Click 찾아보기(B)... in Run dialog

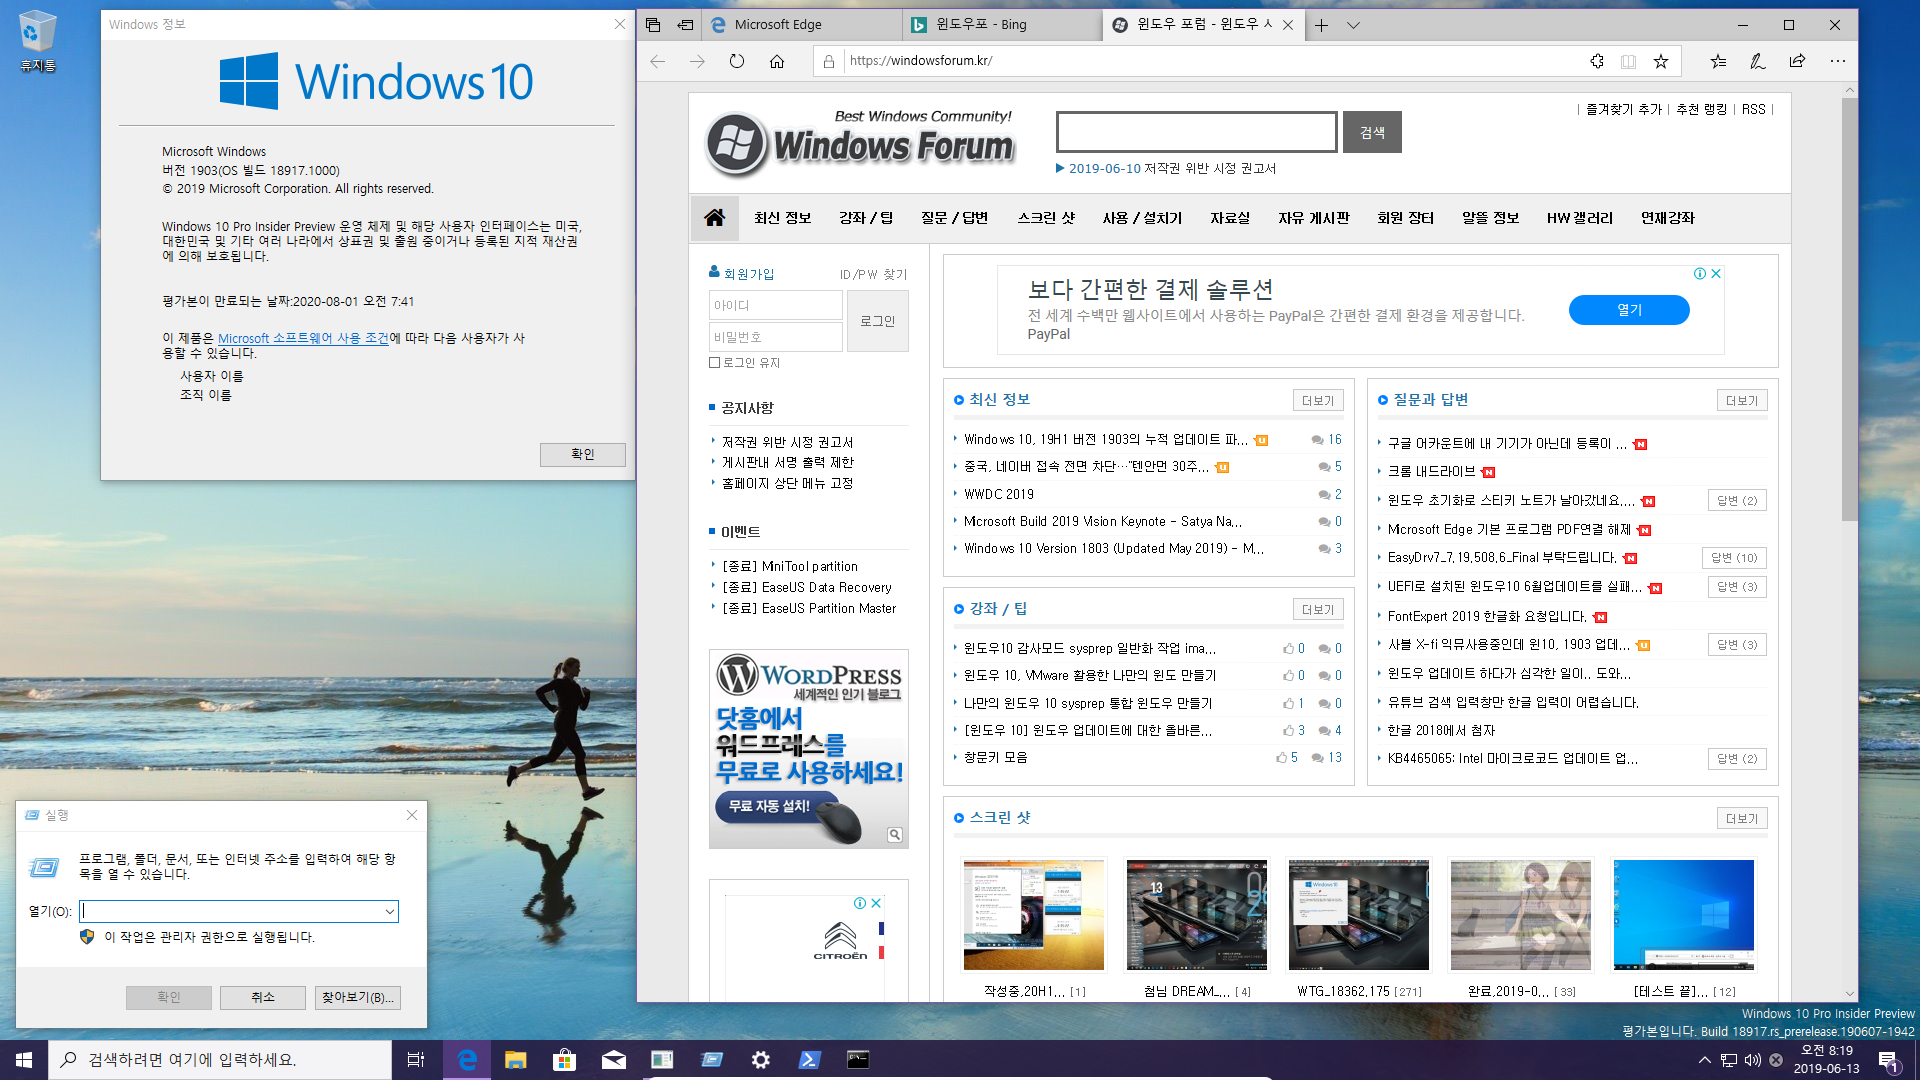tap(357, 997)
